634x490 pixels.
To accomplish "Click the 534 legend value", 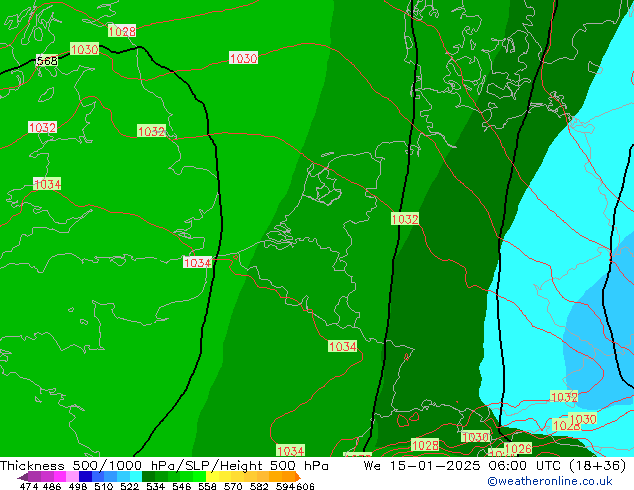I will point(156,486).
